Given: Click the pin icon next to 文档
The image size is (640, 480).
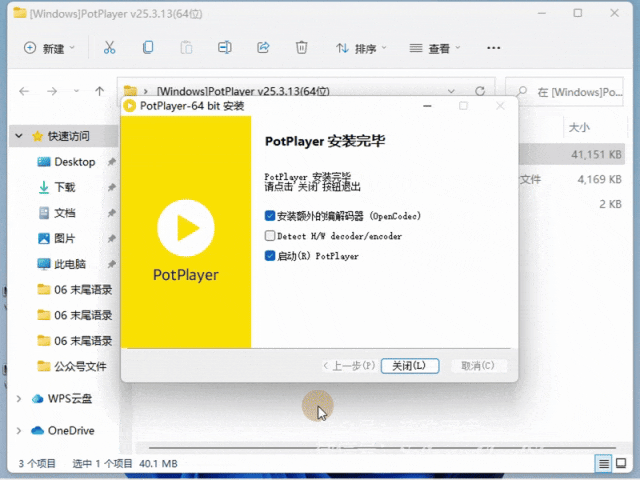Looking at the screenshot, I should pyautogui.click(x=111, y=213).
